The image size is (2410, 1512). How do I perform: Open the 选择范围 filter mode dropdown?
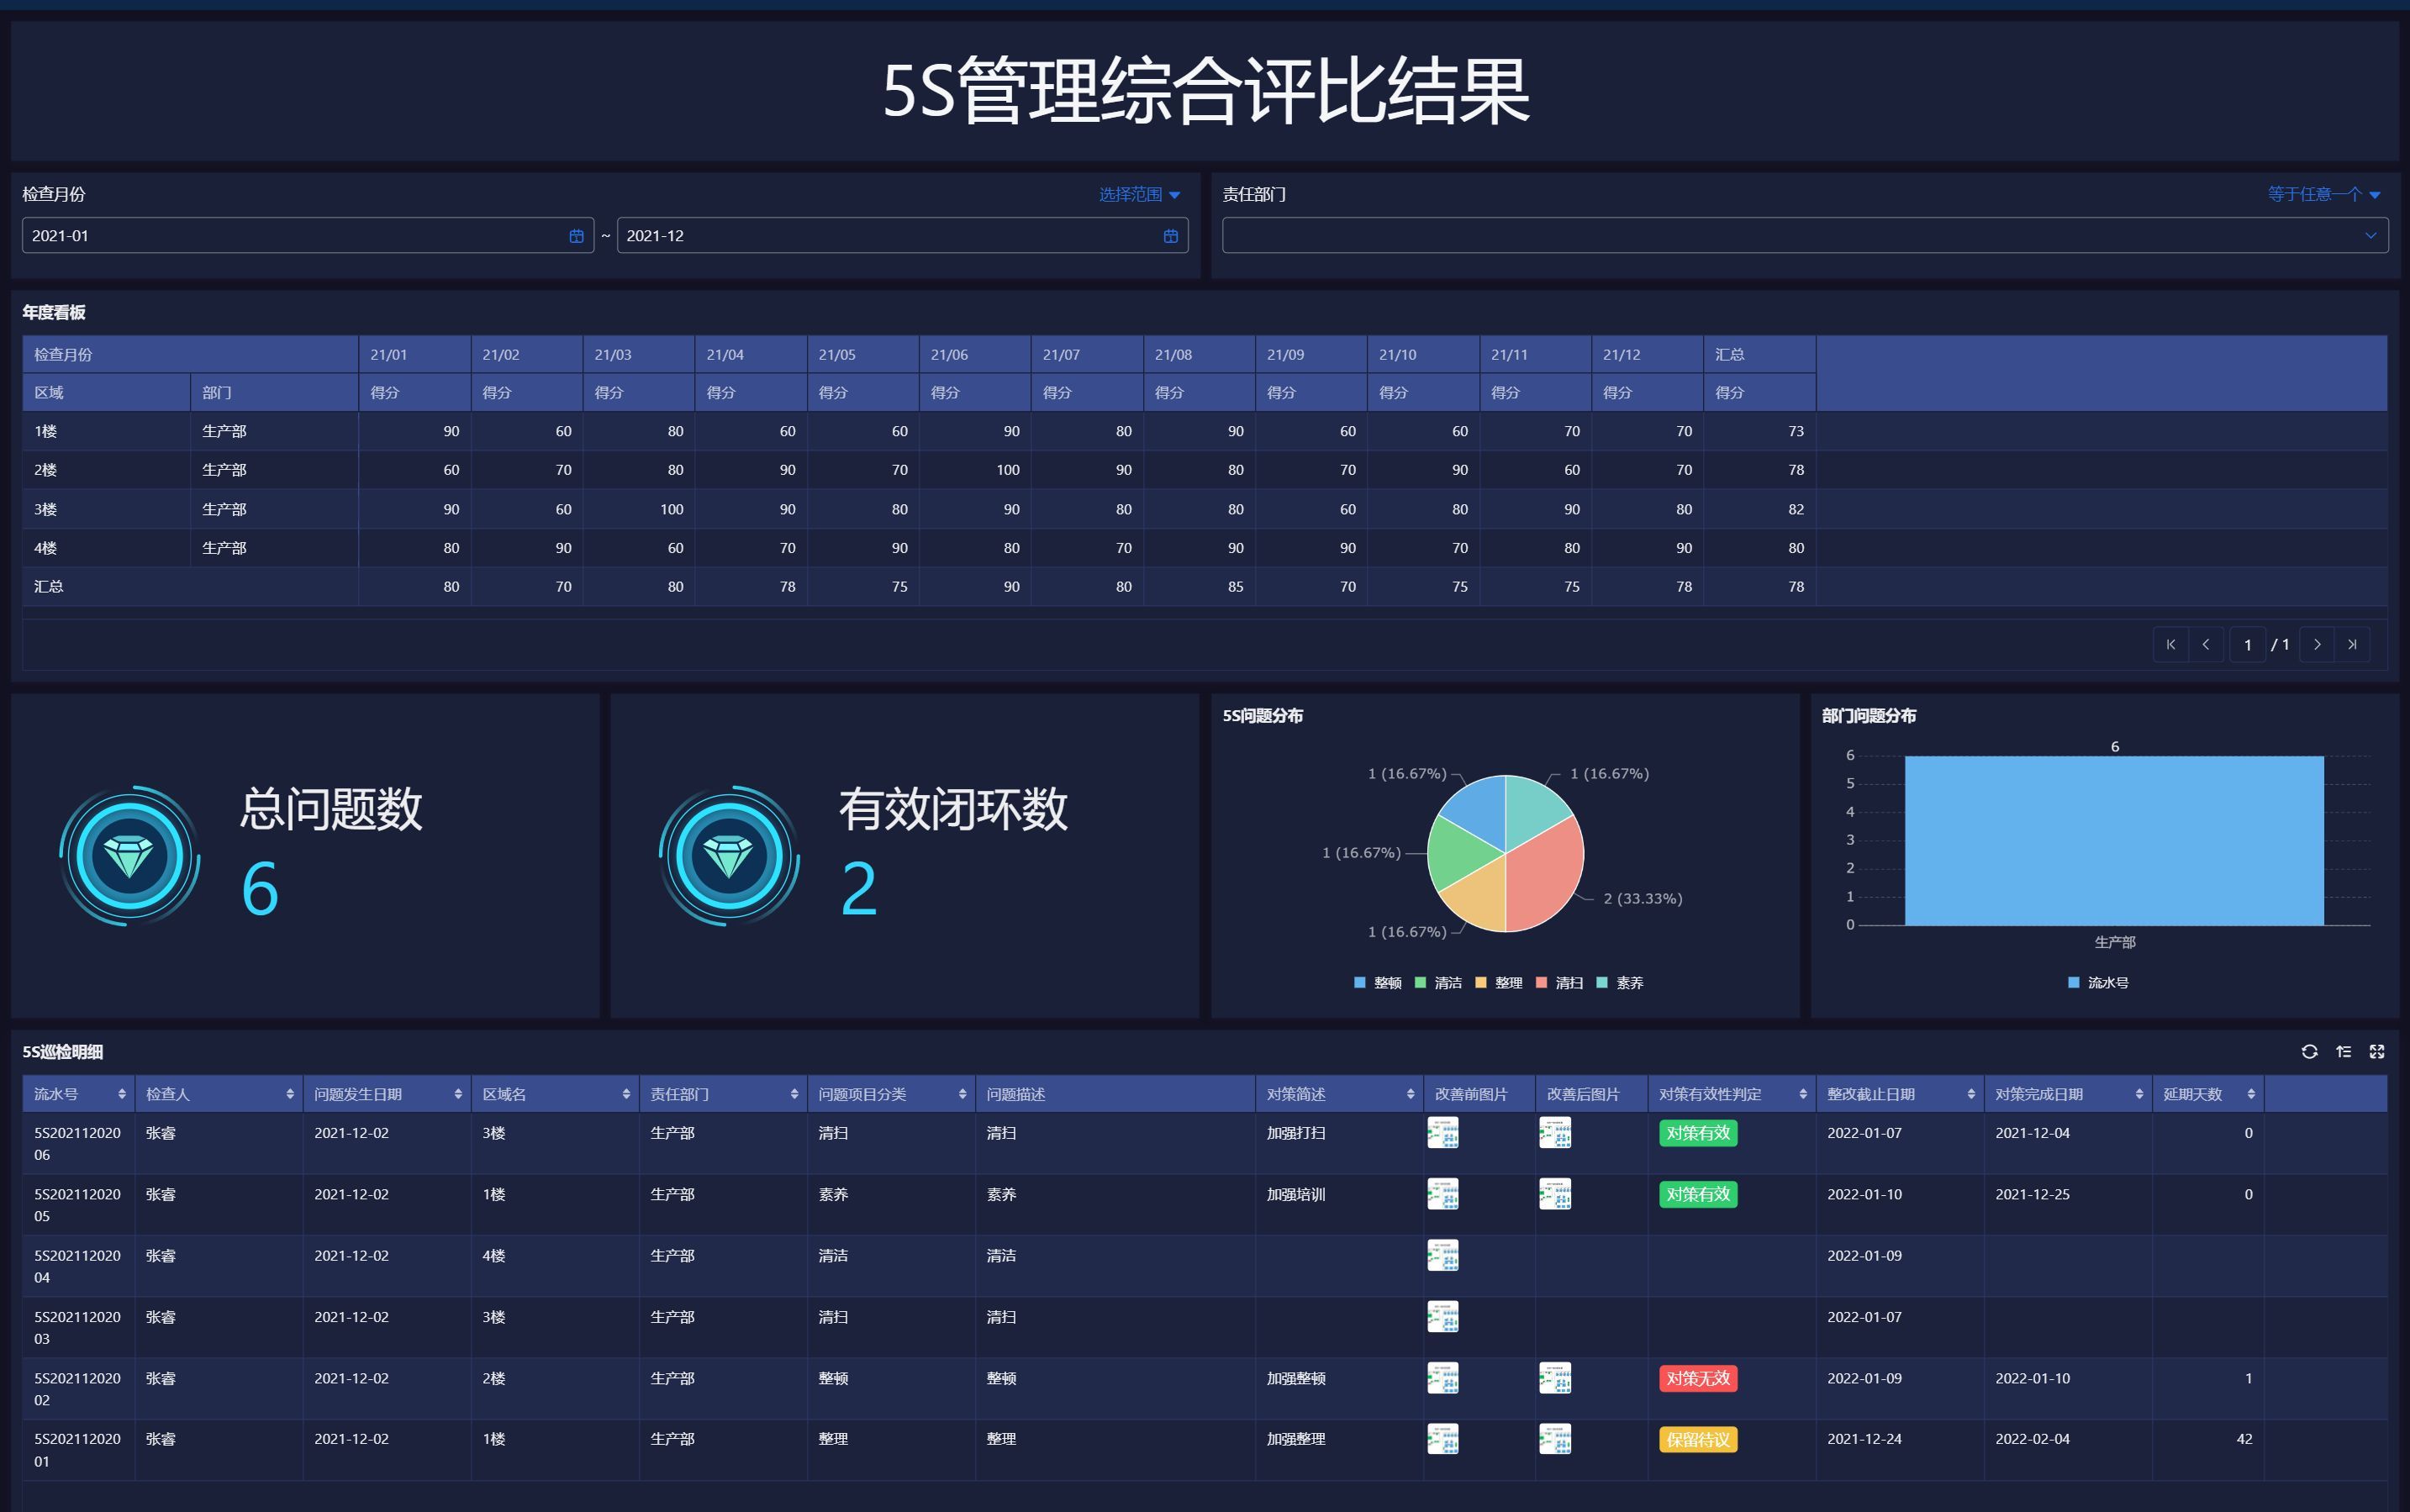click(x=1139, y=194)
